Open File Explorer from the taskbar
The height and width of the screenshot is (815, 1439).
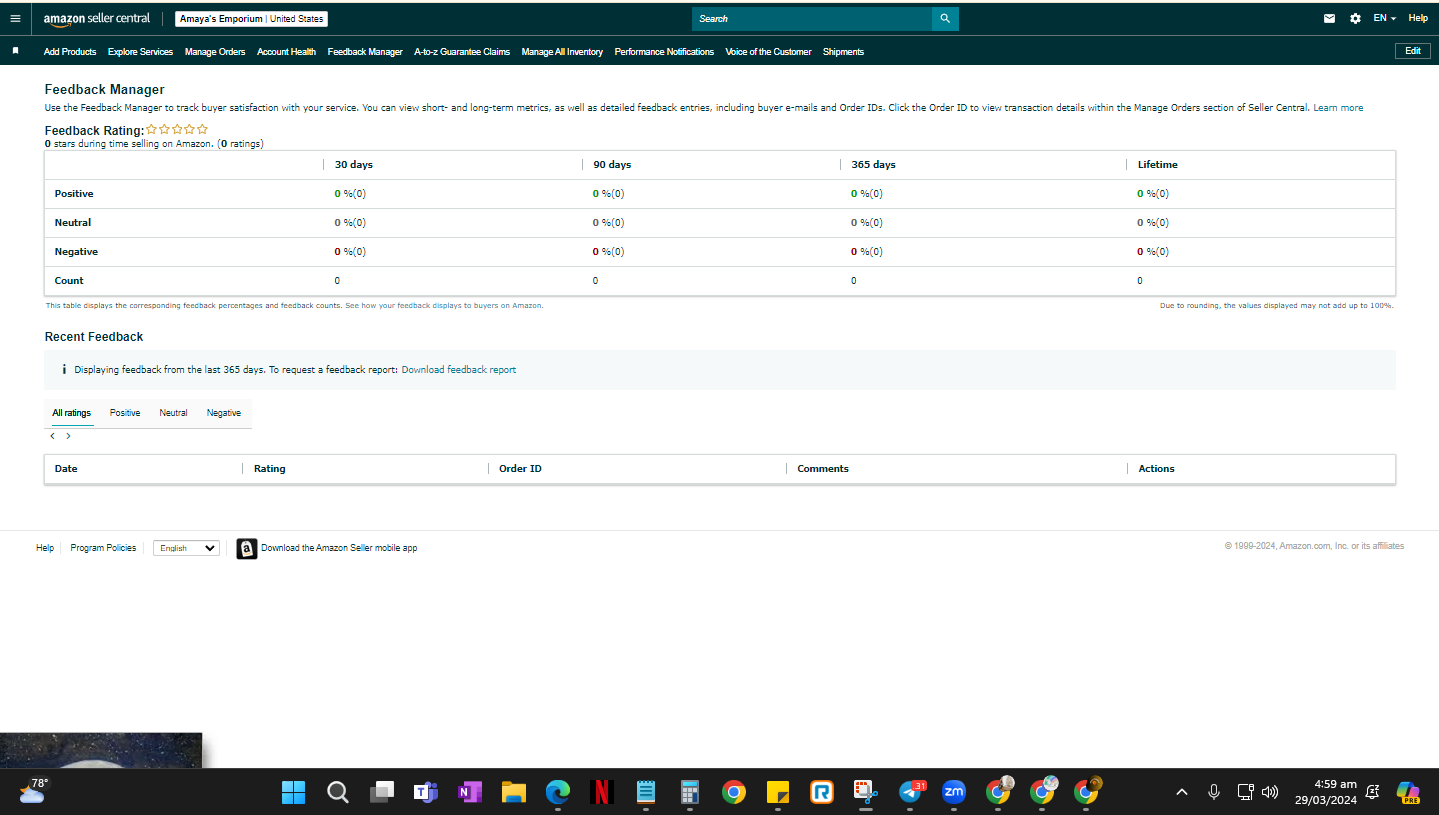click(513, 792)
